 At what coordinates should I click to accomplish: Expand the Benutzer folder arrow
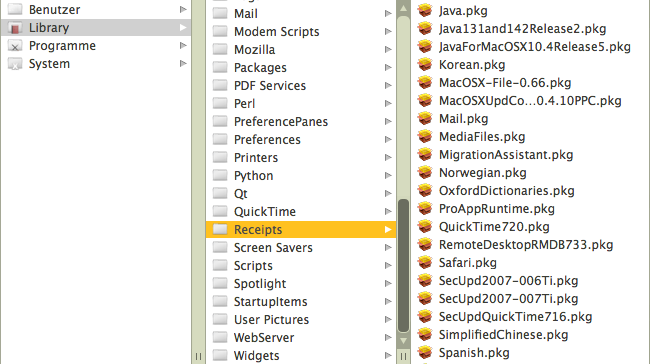[183, 9]
